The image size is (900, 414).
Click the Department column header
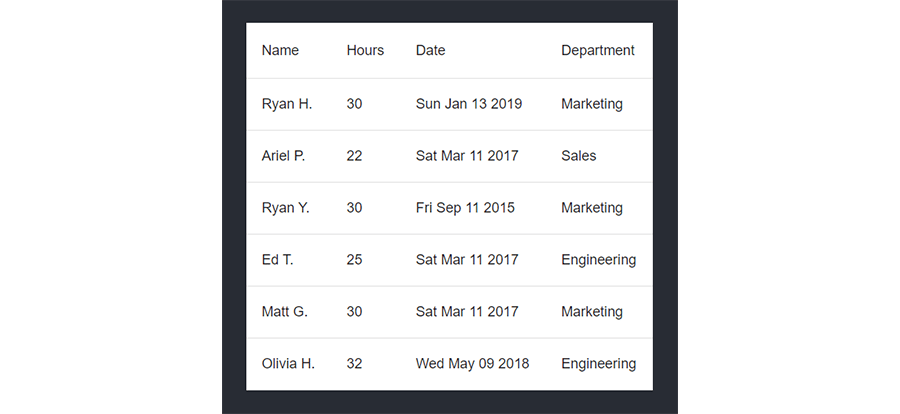[598, 51]
